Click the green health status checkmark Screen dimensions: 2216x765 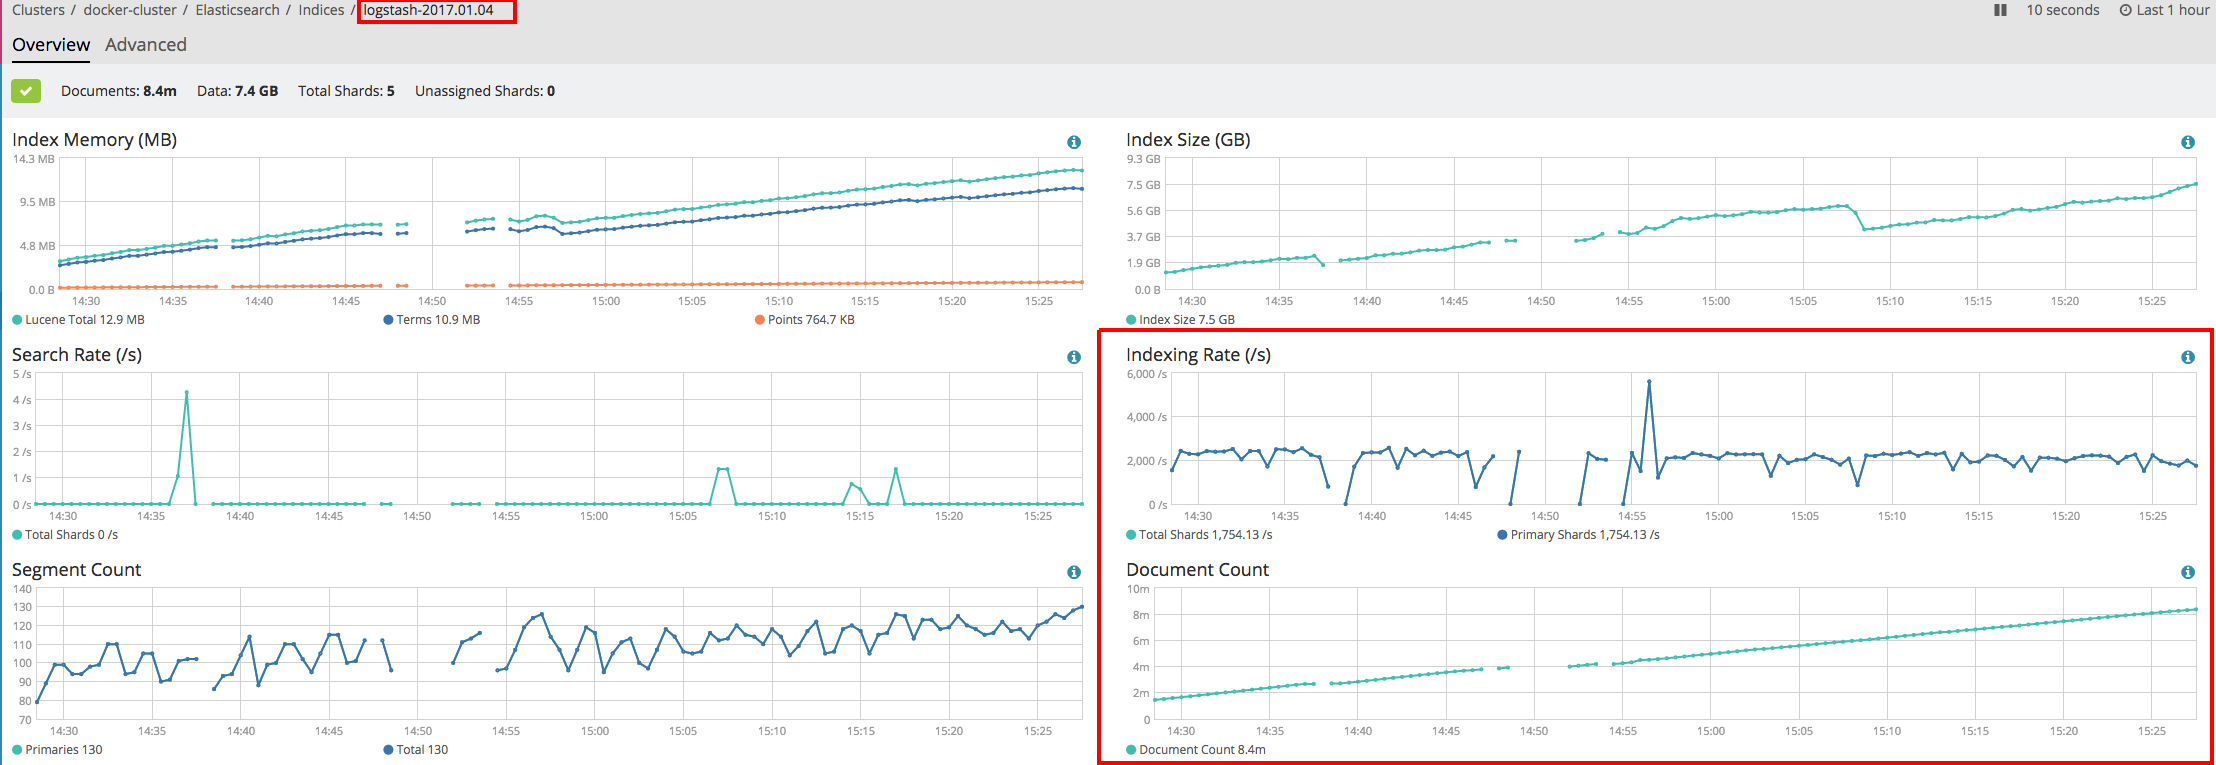click(x=26, y=91)
